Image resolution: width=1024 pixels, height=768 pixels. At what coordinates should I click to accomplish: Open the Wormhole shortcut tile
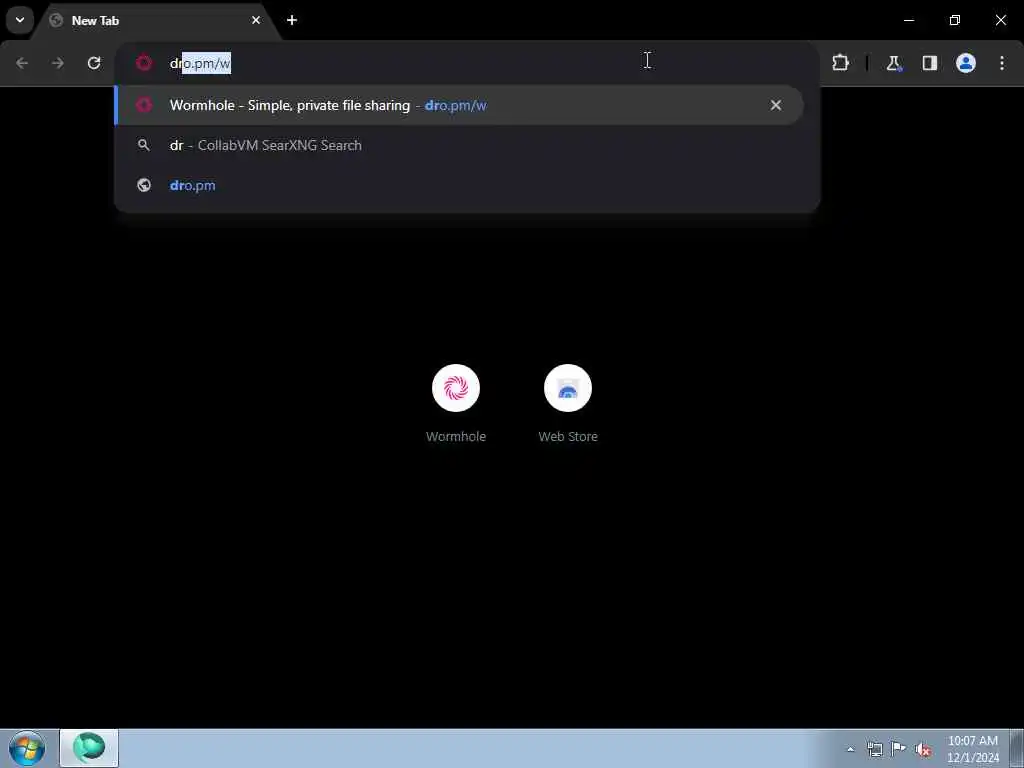pos(456,404)
